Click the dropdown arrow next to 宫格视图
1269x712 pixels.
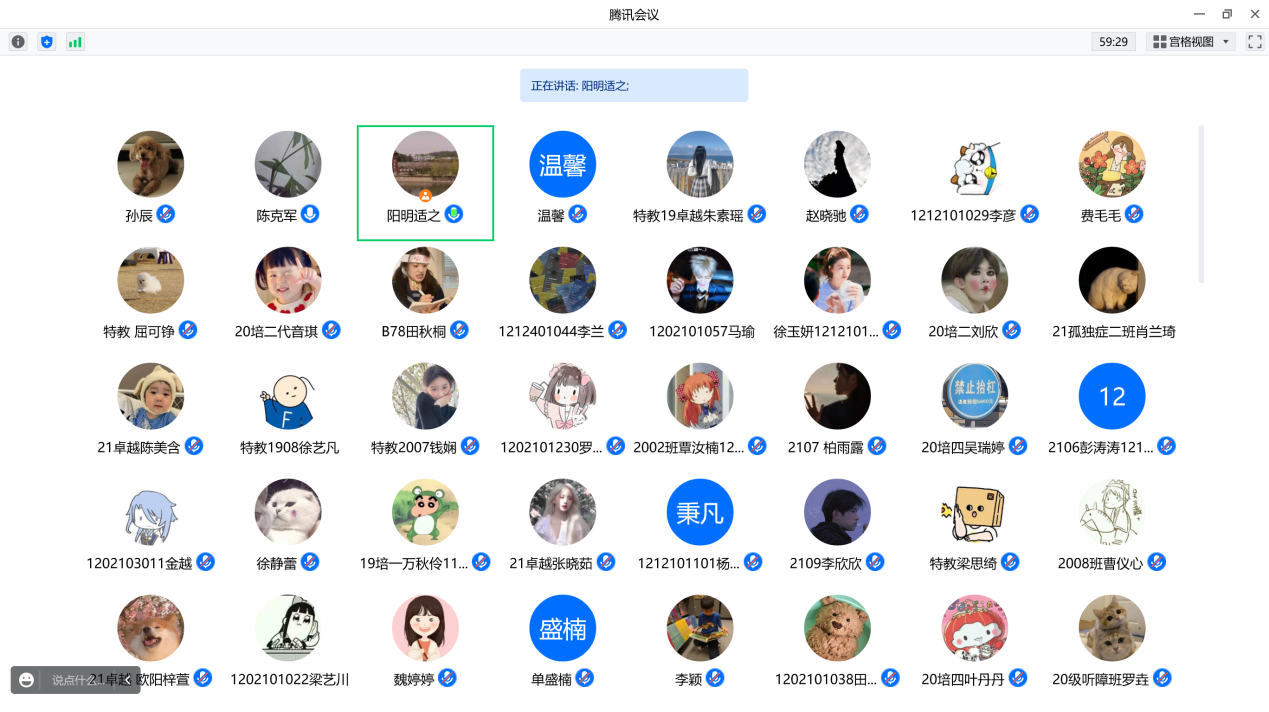[1226, 42]
